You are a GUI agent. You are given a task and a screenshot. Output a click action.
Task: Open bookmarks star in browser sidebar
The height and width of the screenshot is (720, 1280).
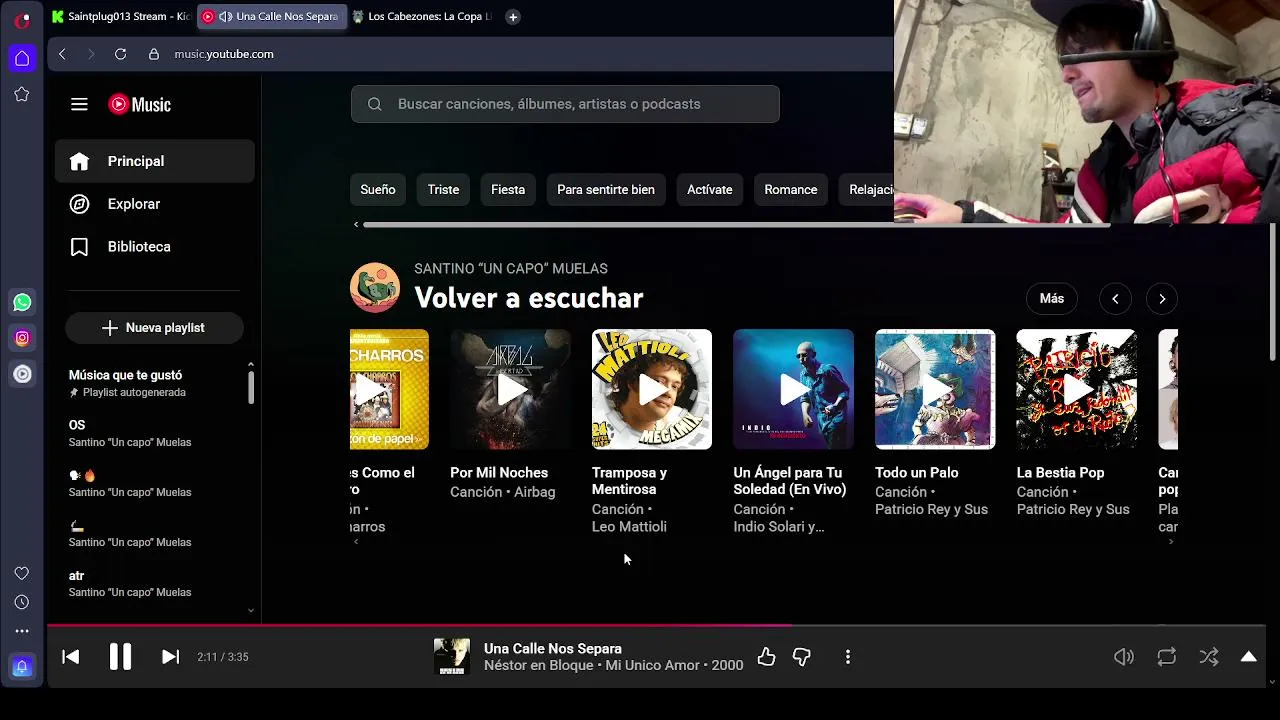tap(22, 94)
